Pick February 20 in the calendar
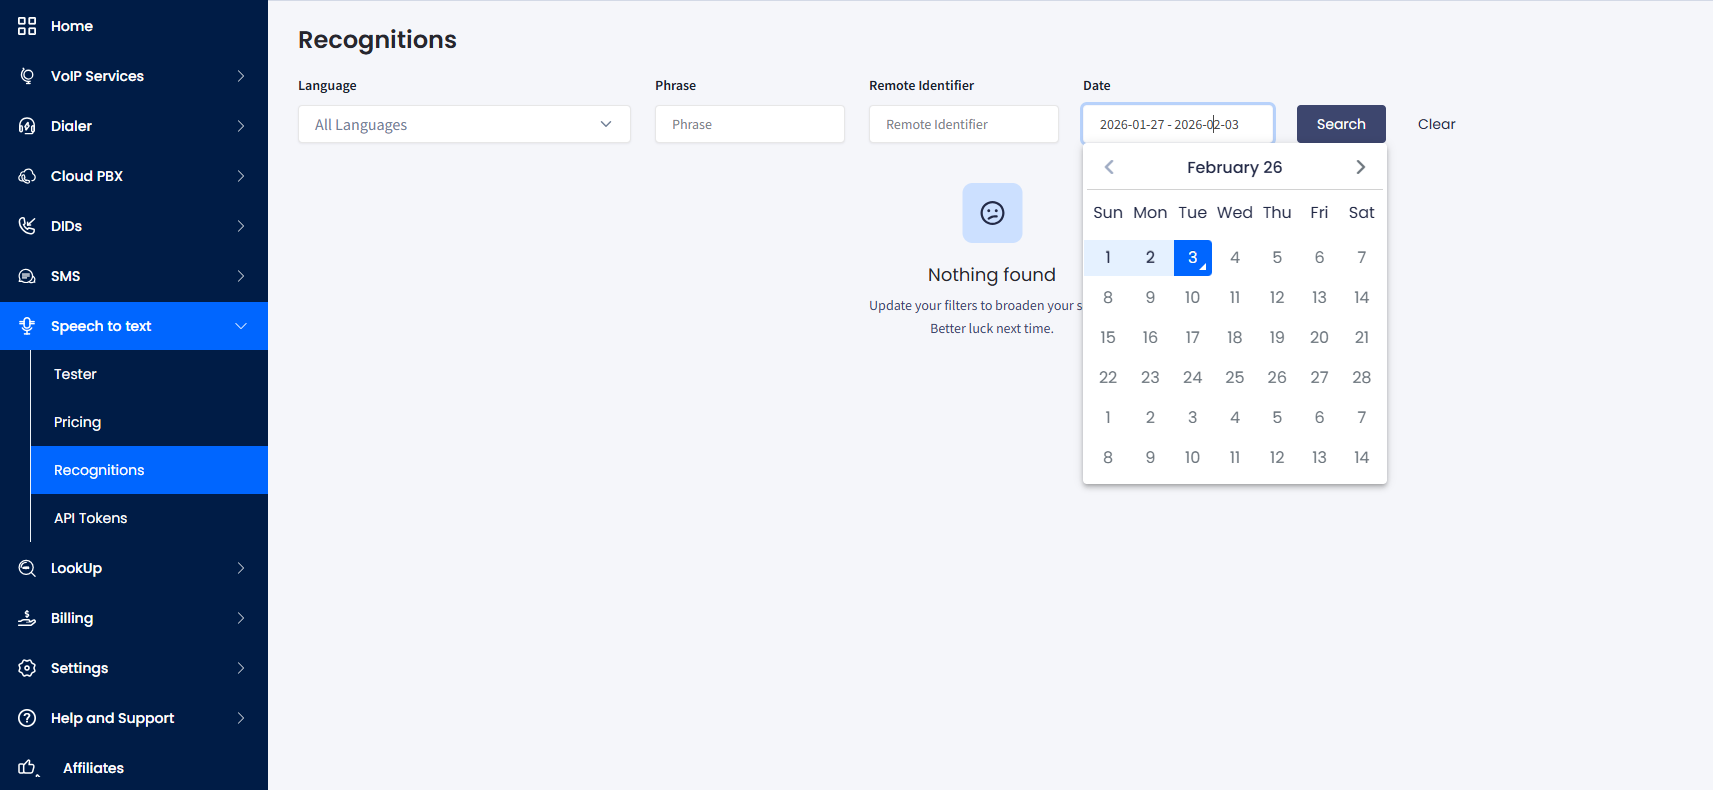The height and width of the screenshot is (790, 1713). 1319,337
